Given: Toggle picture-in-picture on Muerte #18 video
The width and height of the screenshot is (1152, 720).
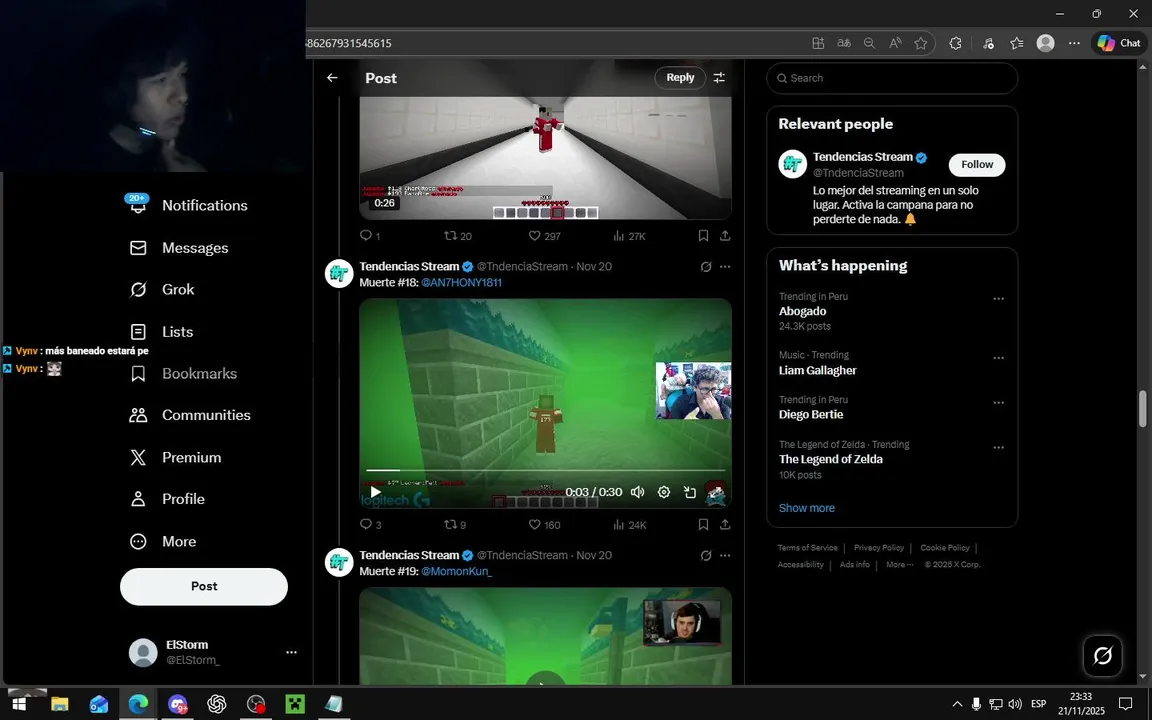Looking at the screenshot, I should [x=690, y=492].
